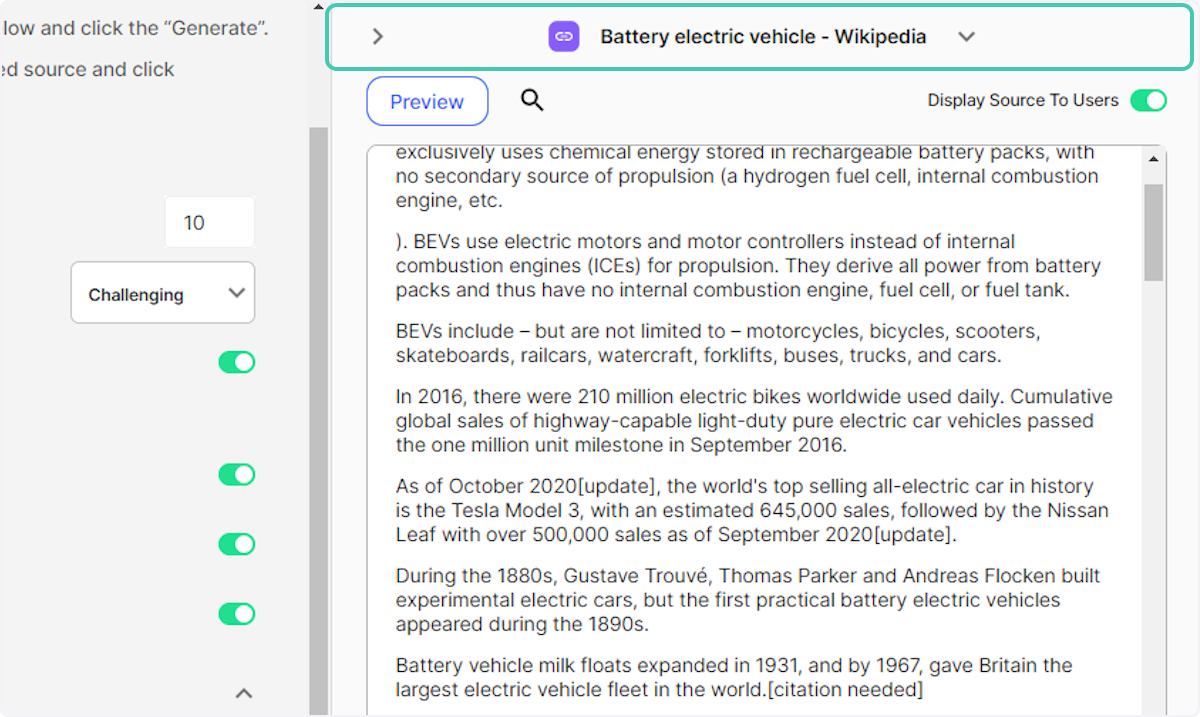Toggle the second green switch below Challenging dropdown

237,474
